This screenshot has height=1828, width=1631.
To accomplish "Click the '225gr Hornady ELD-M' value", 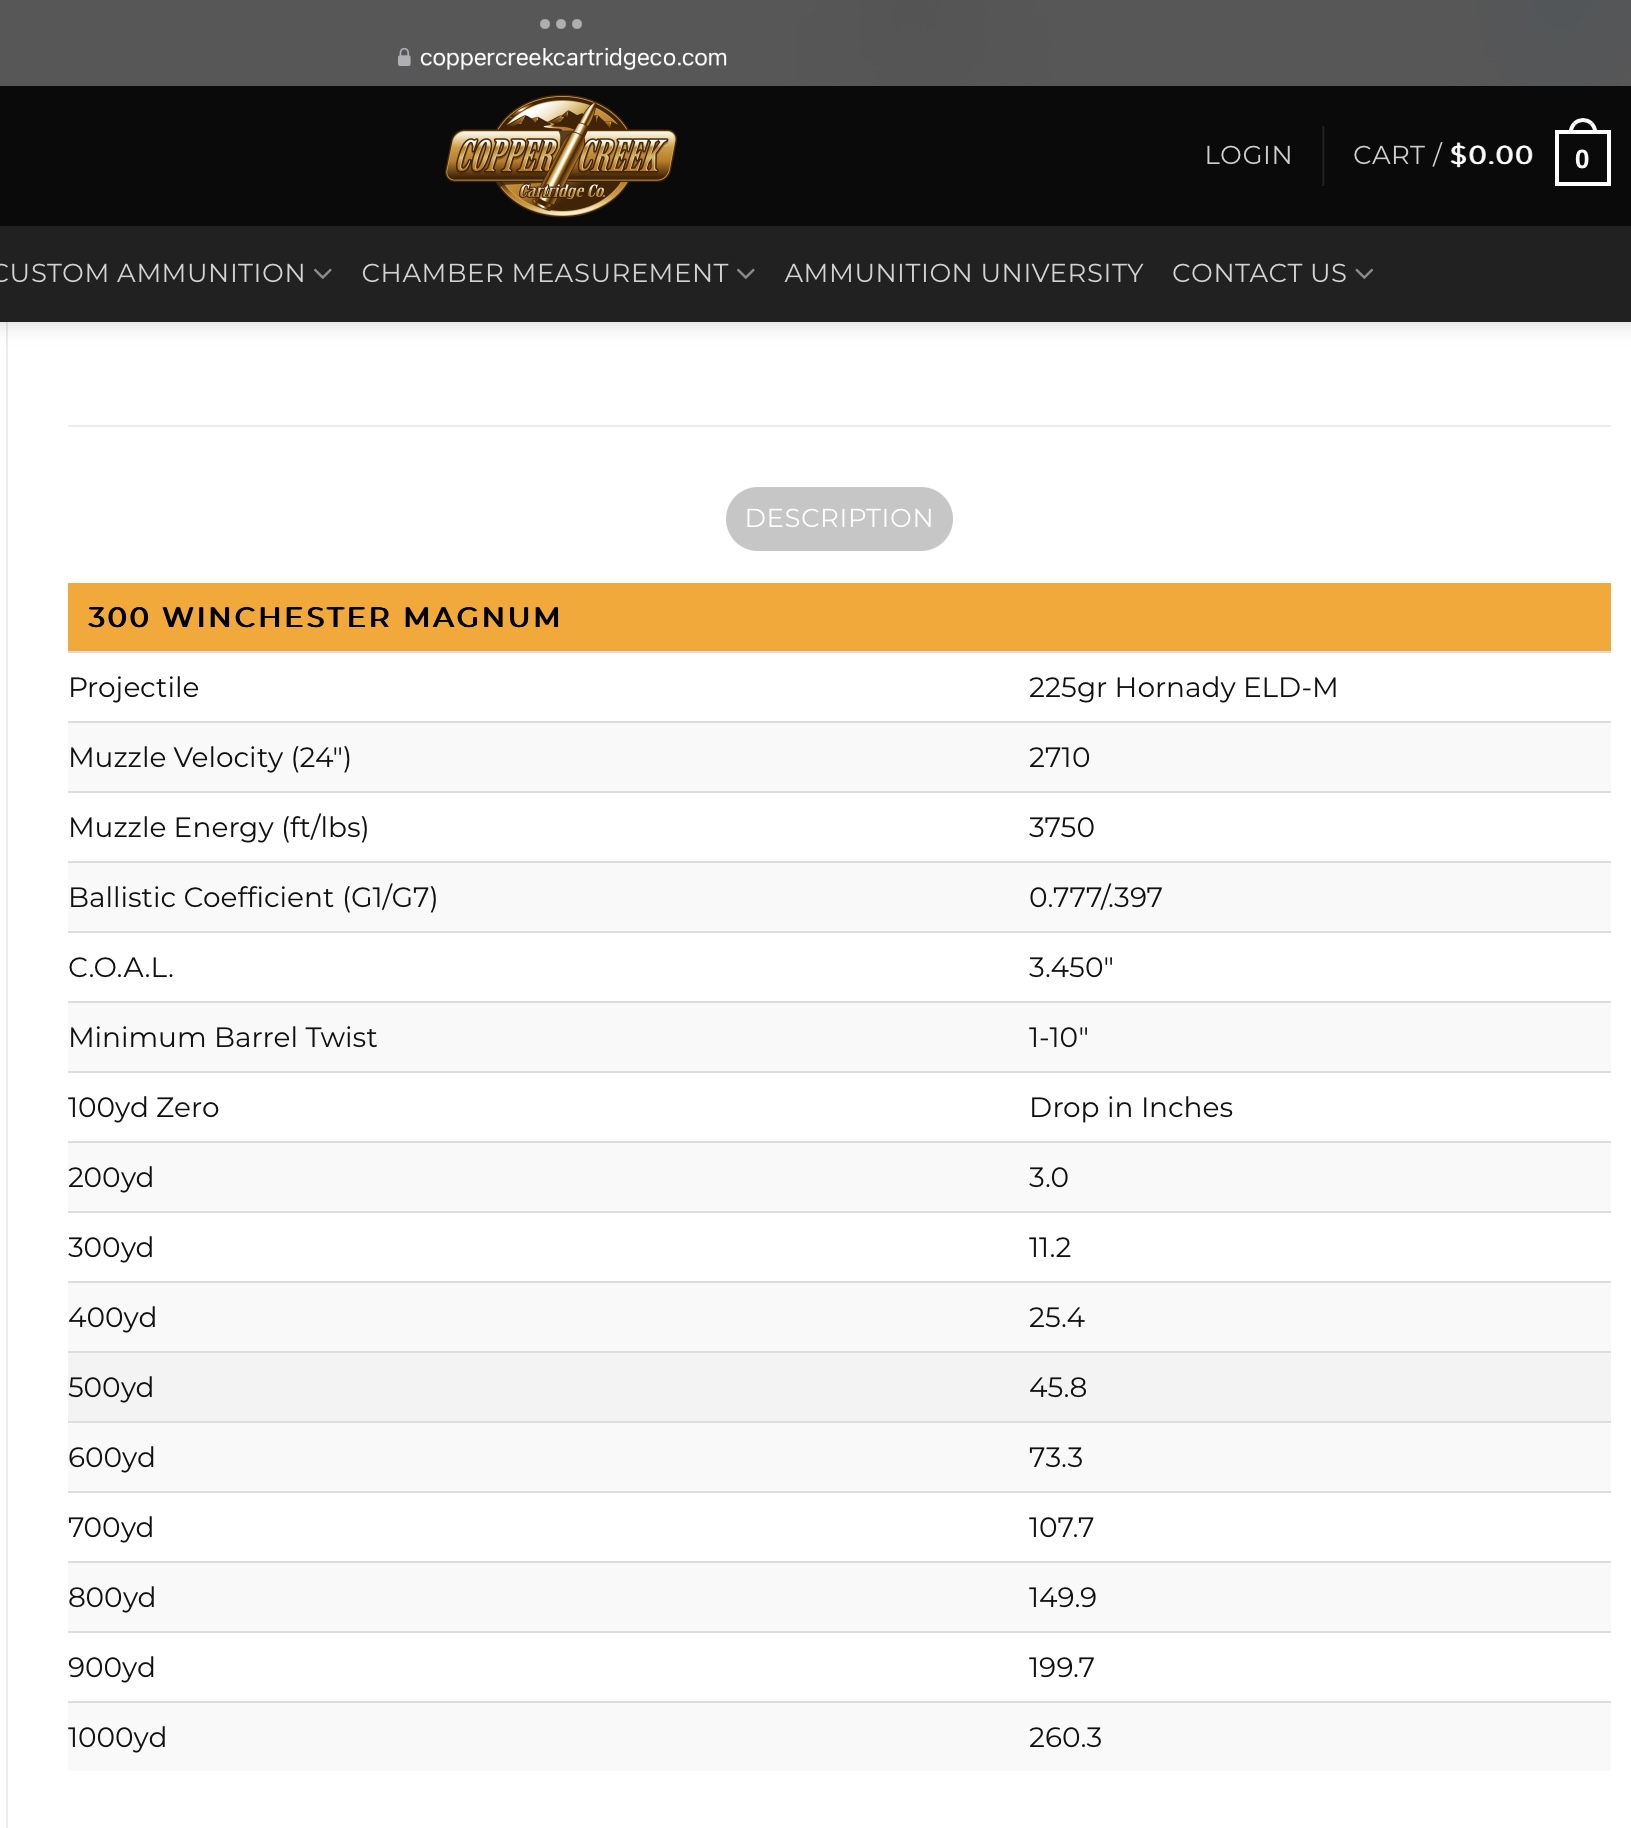I will tap(1183, 688).
